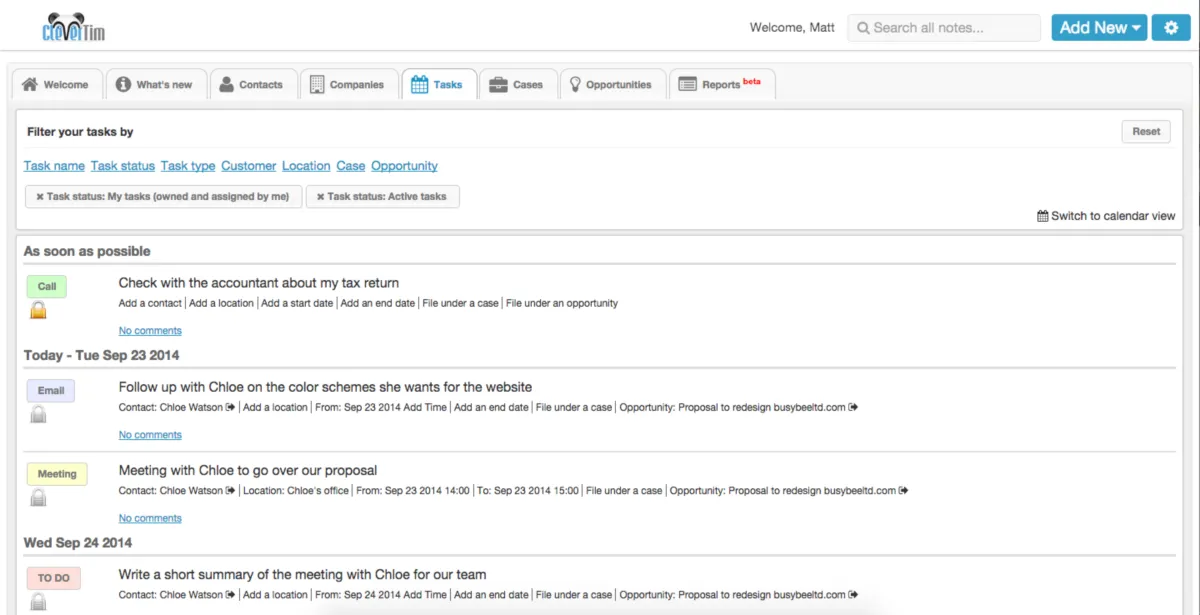1200x615 pixels.
Task: Remove the My tasks filter chip
Action: pos(40,197)
